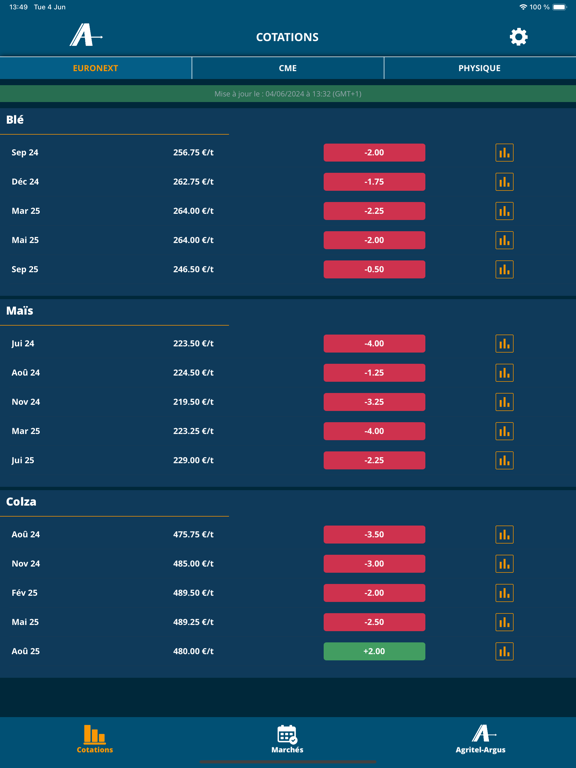Open chart for Colza Mai 25
This screenshot has height=768, width=576.
point(504,622)
